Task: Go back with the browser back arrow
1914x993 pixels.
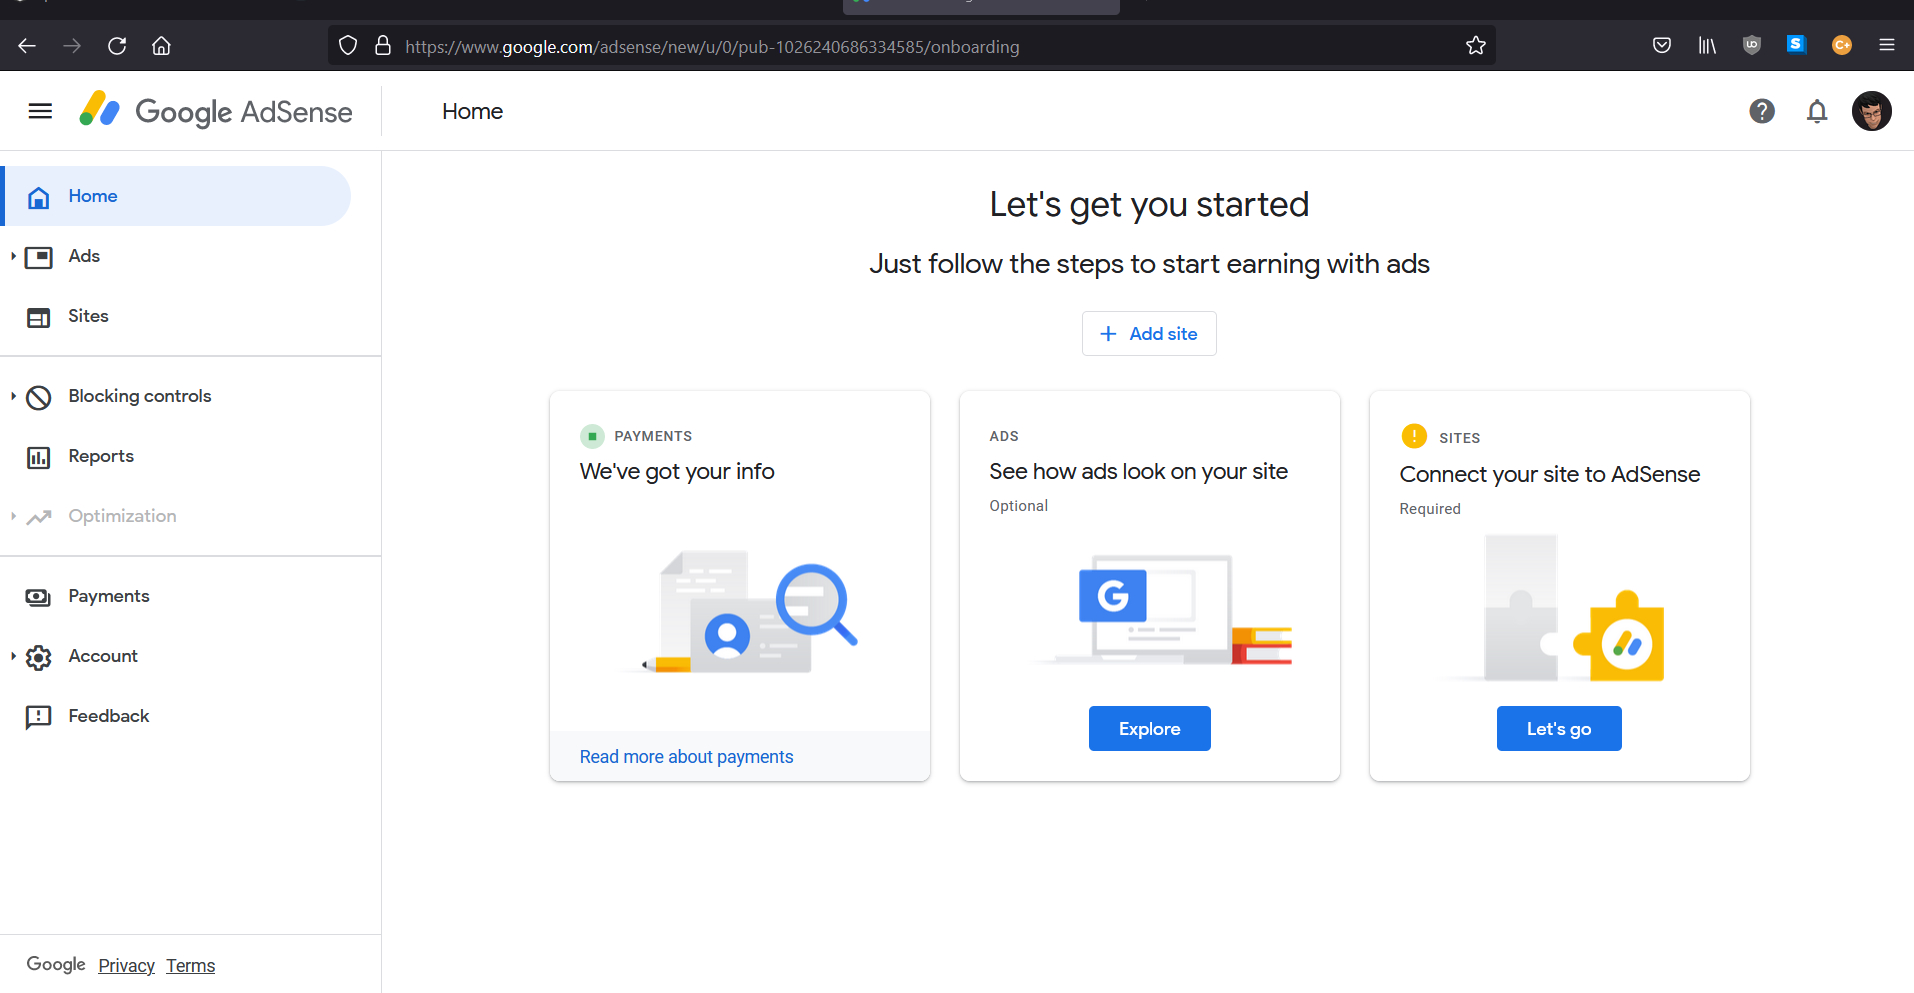Action: (x=27, y=46)
